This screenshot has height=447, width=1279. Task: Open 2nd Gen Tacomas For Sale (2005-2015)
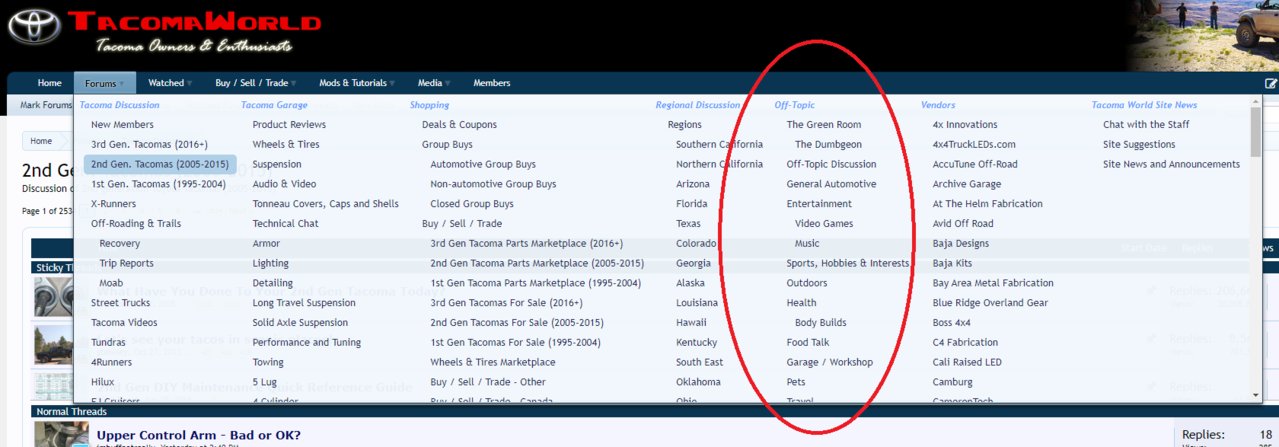pyautogui.click(x=516, y=323)
